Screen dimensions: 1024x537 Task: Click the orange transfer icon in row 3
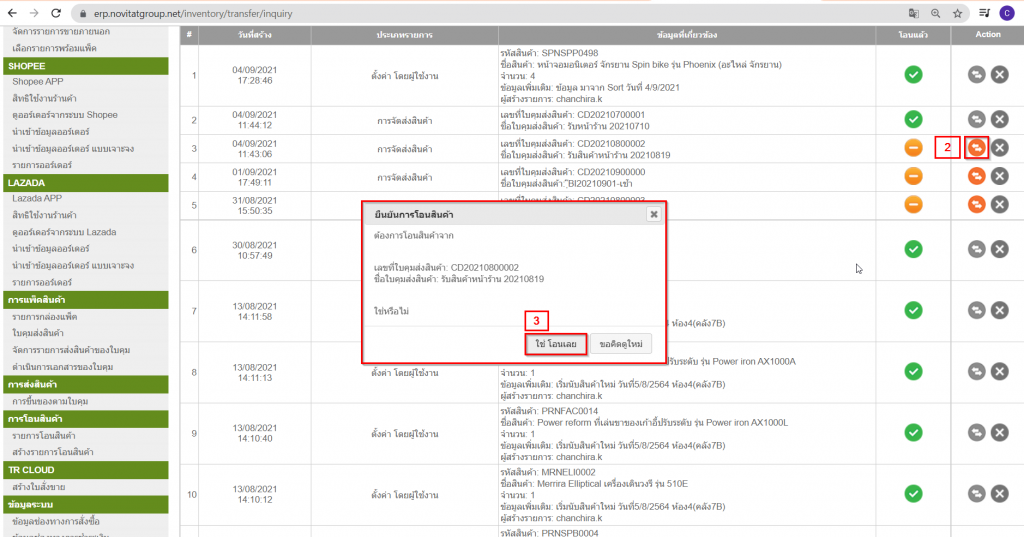976,148
